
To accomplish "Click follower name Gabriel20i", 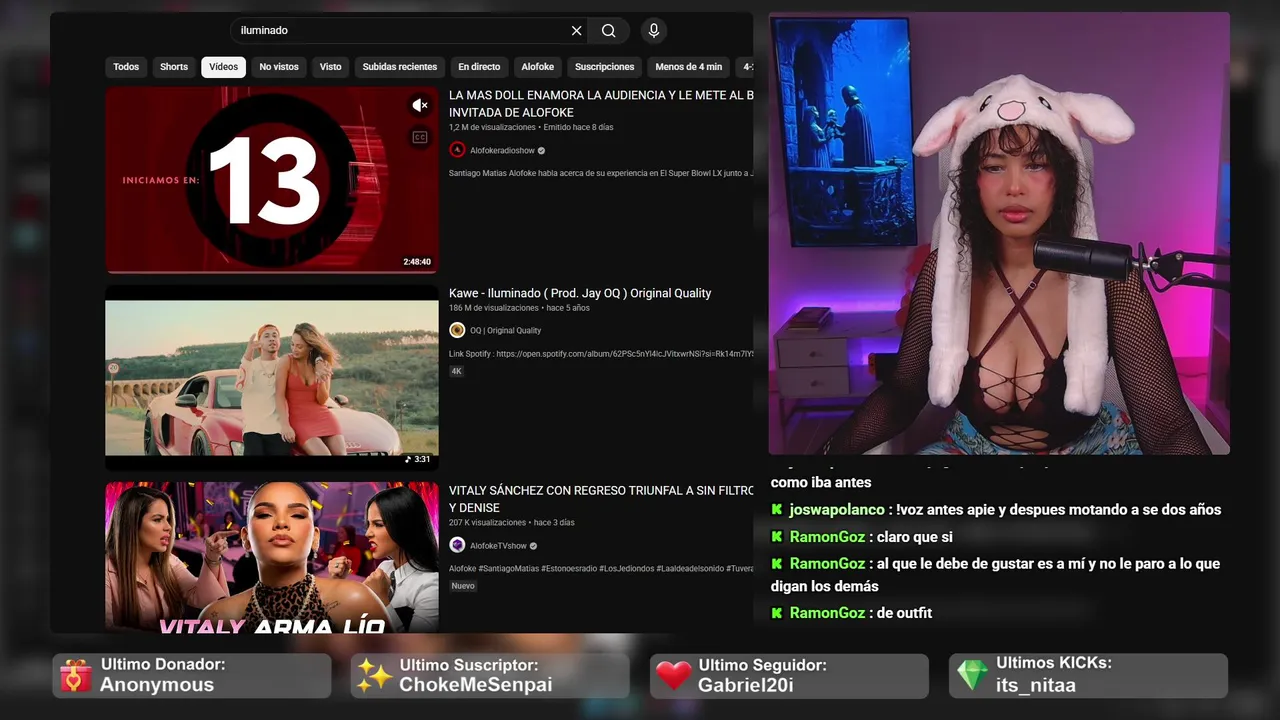I will click(746, 685).
